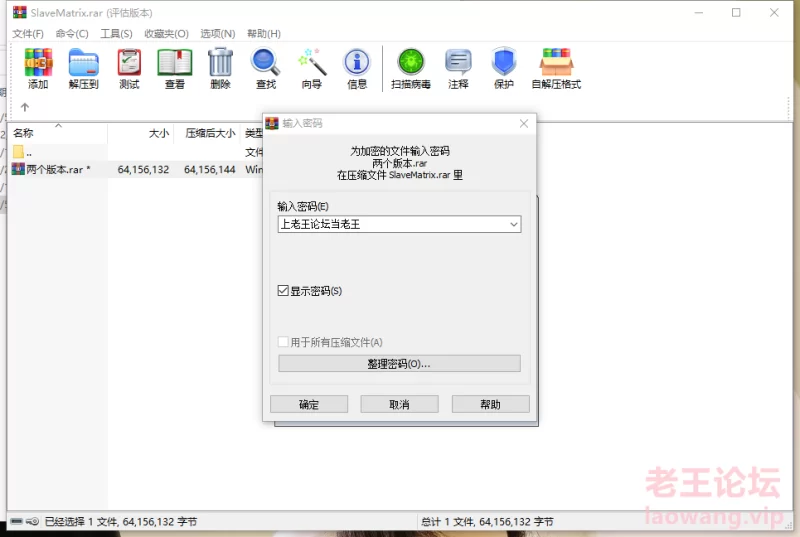Click the 两个版本.rar file icon

(x=18, y=169)
